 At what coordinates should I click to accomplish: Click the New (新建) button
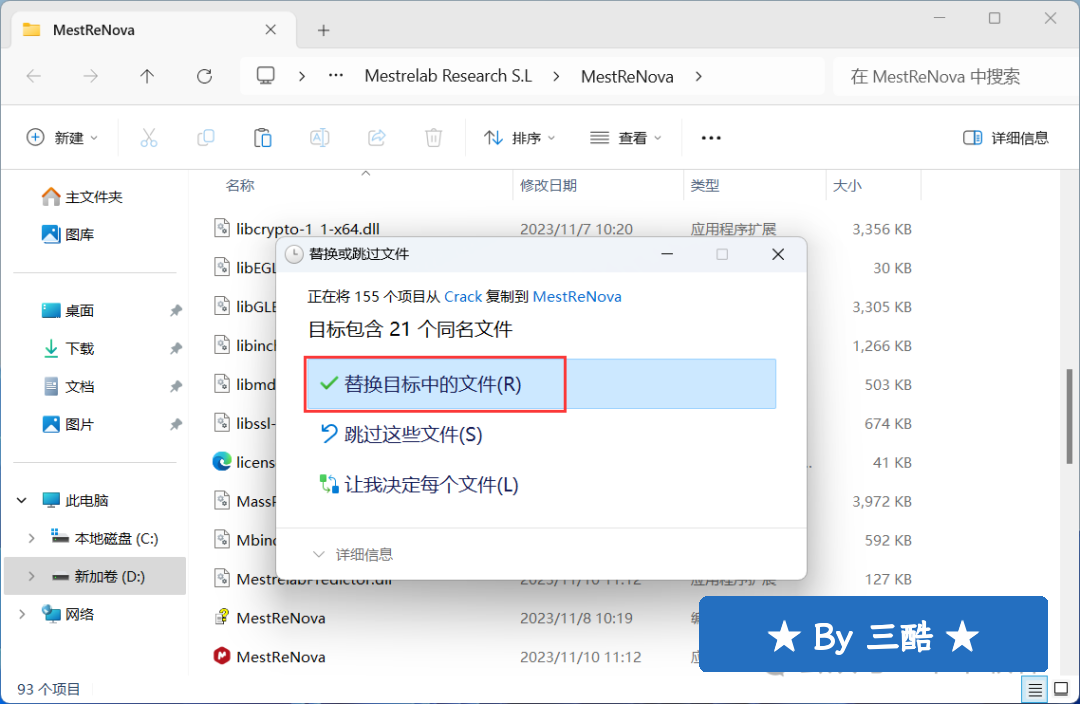pyautogui.click(x=62, y=138)
